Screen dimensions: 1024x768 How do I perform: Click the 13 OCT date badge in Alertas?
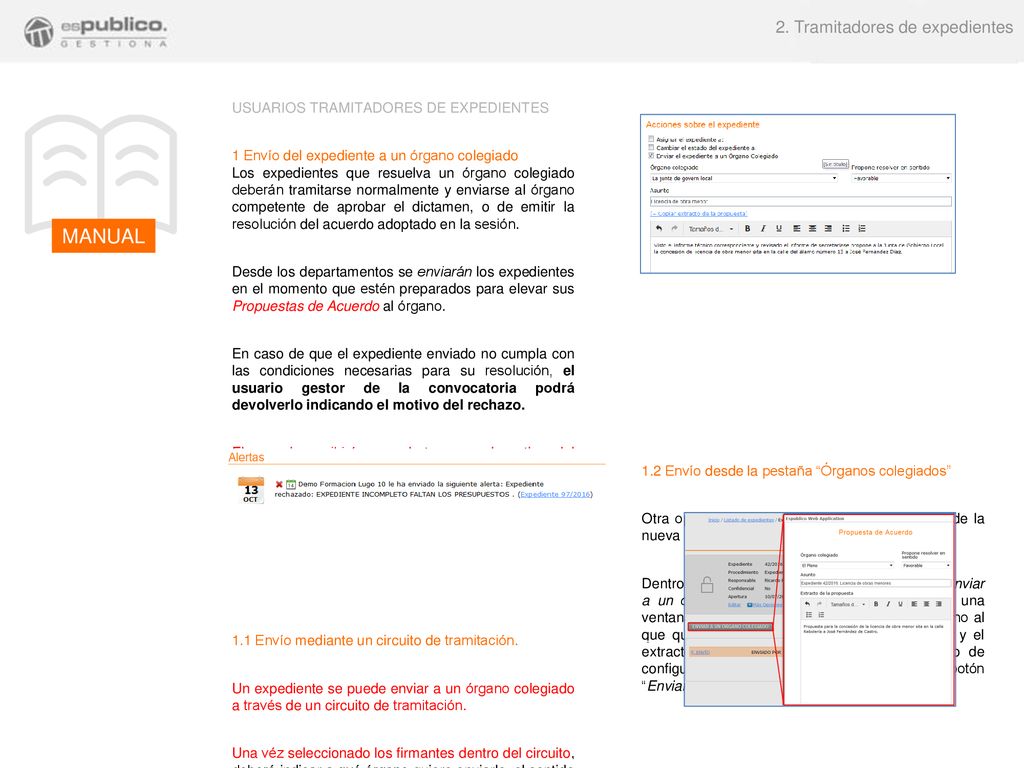pyautogui.click(x=251, y=490)
